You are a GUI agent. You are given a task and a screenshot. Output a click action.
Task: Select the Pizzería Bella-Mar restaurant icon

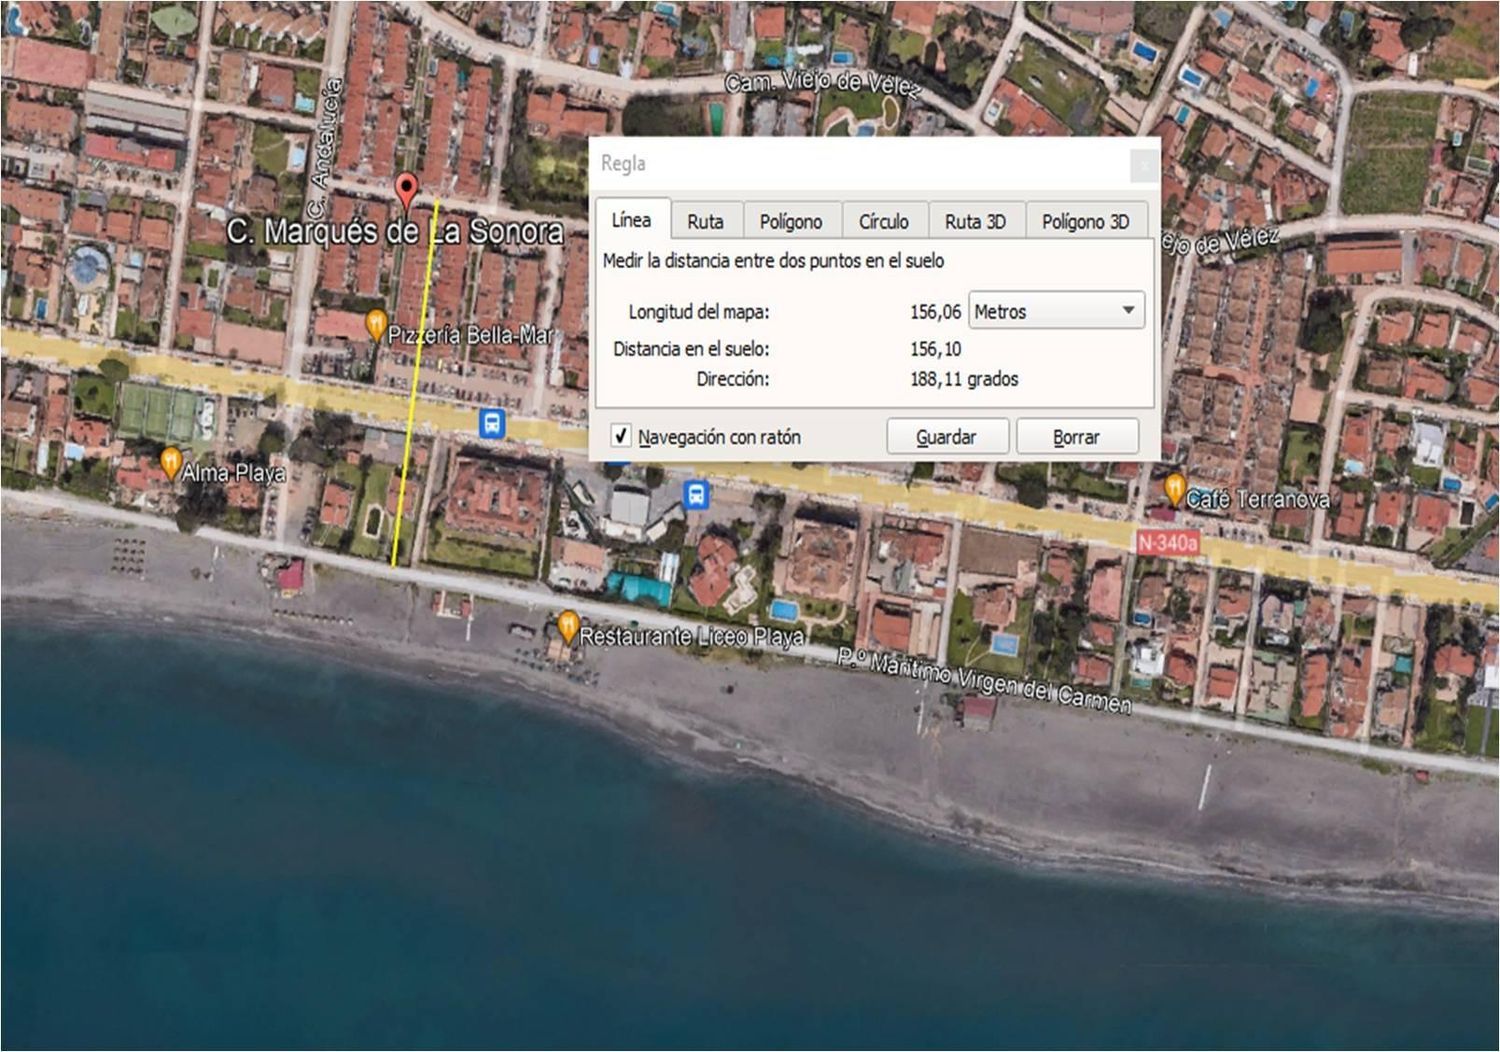tap(376, 325)
